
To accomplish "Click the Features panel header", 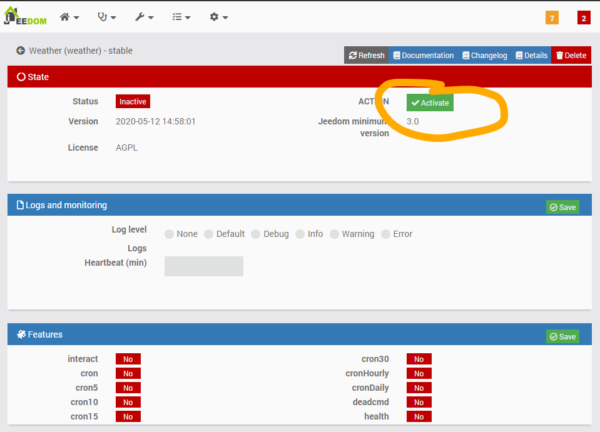I will point(300,334).
